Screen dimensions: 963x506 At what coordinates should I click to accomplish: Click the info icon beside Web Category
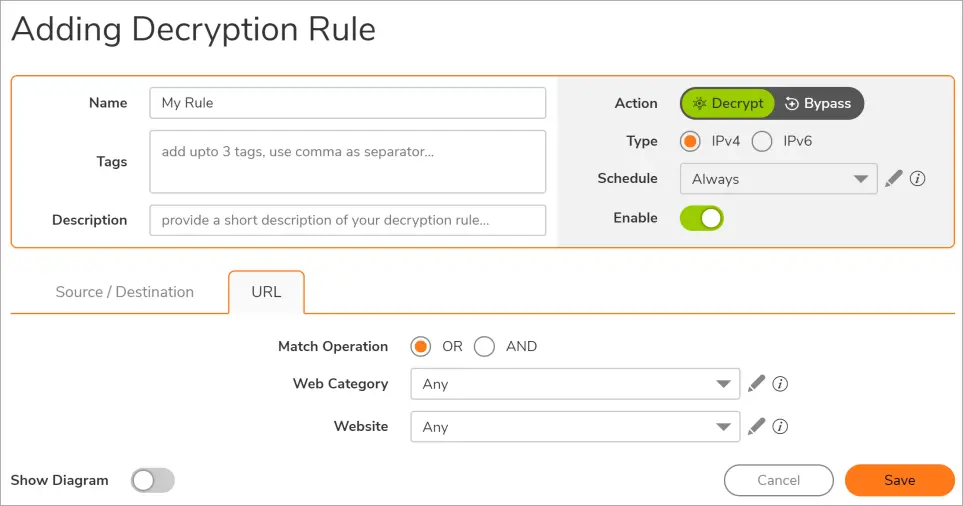781,384
